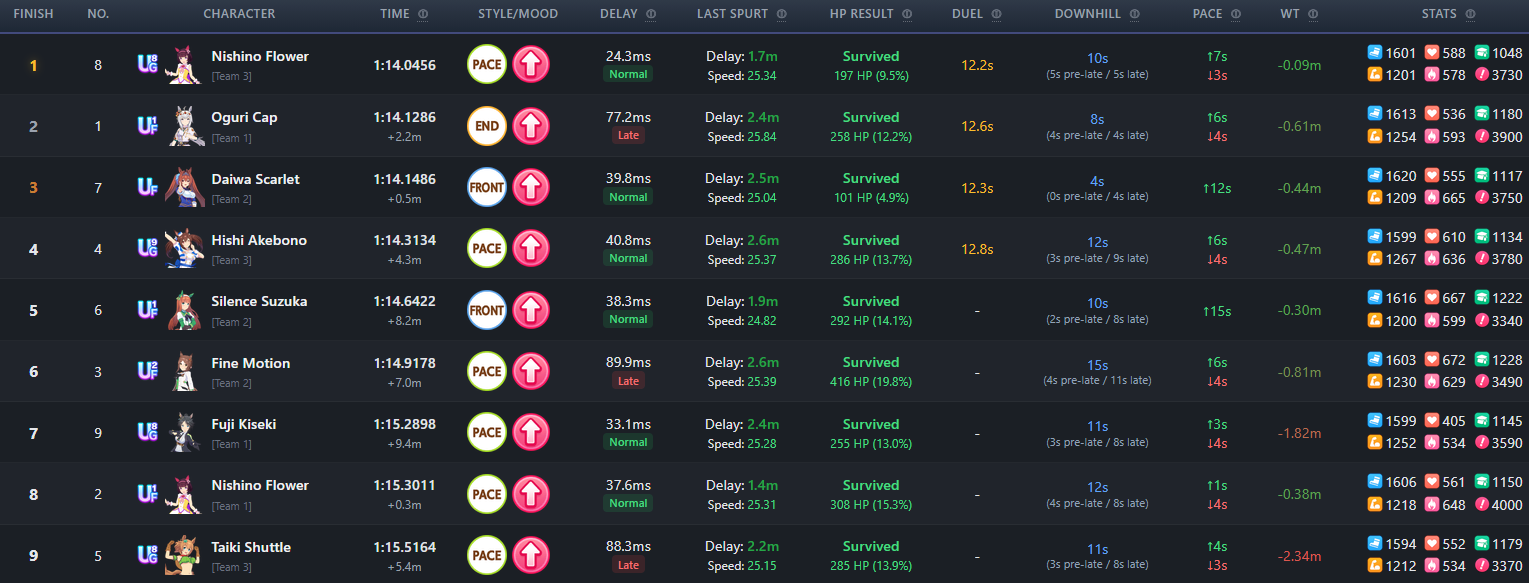
Task: Click the pink mood arrow for Fuji Kiseki
Action: click(x=531, y=433)
